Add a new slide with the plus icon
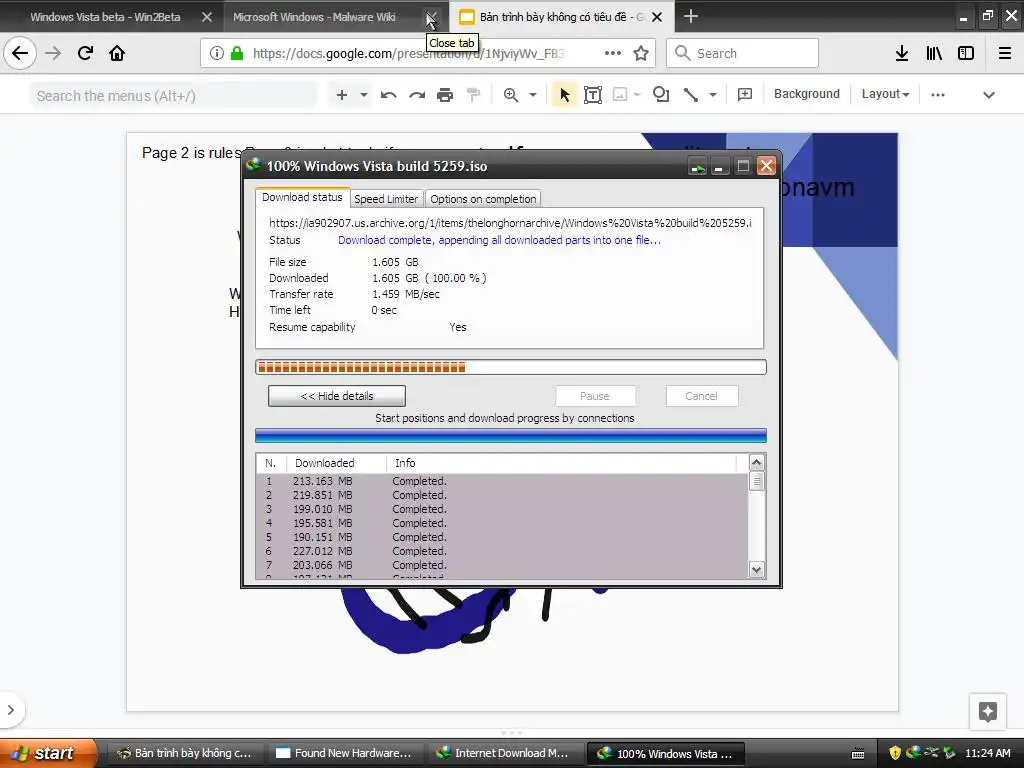Image resolution: width=1024 pixels, height=768 pixels. point(342,95)
